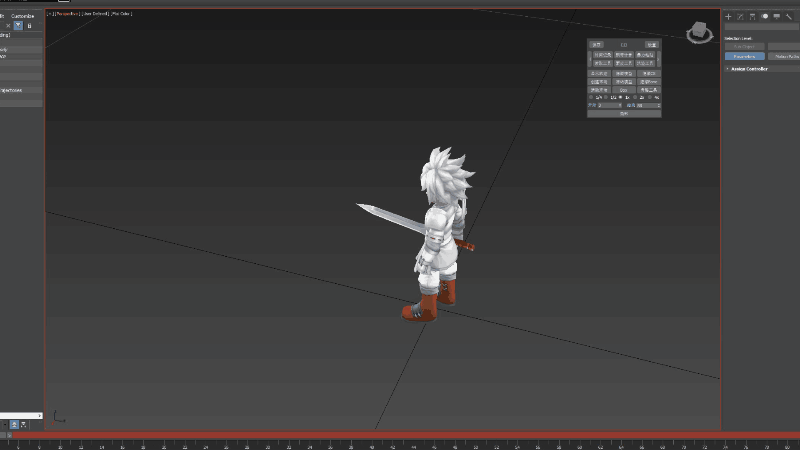Open the [+] viewport general menu

[x=50, y=14]
